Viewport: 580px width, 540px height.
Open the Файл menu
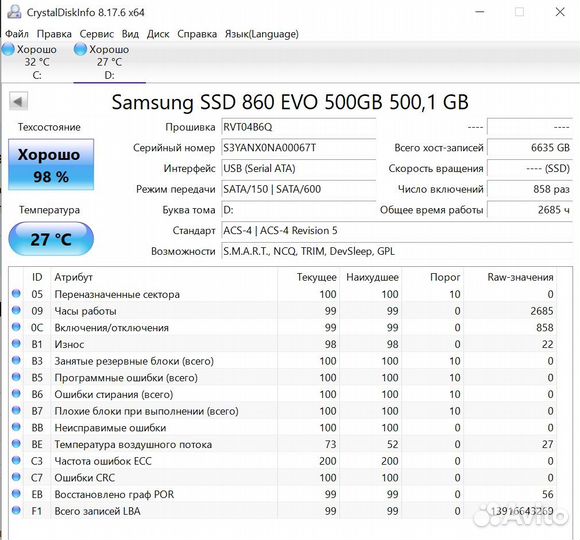(x=17, y=34)
